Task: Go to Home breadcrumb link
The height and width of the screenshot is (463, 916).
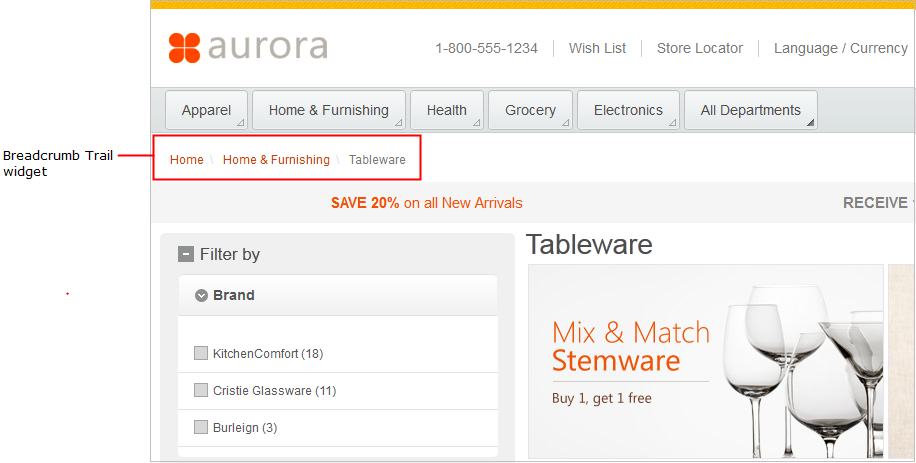Action: tap(186, 160)
